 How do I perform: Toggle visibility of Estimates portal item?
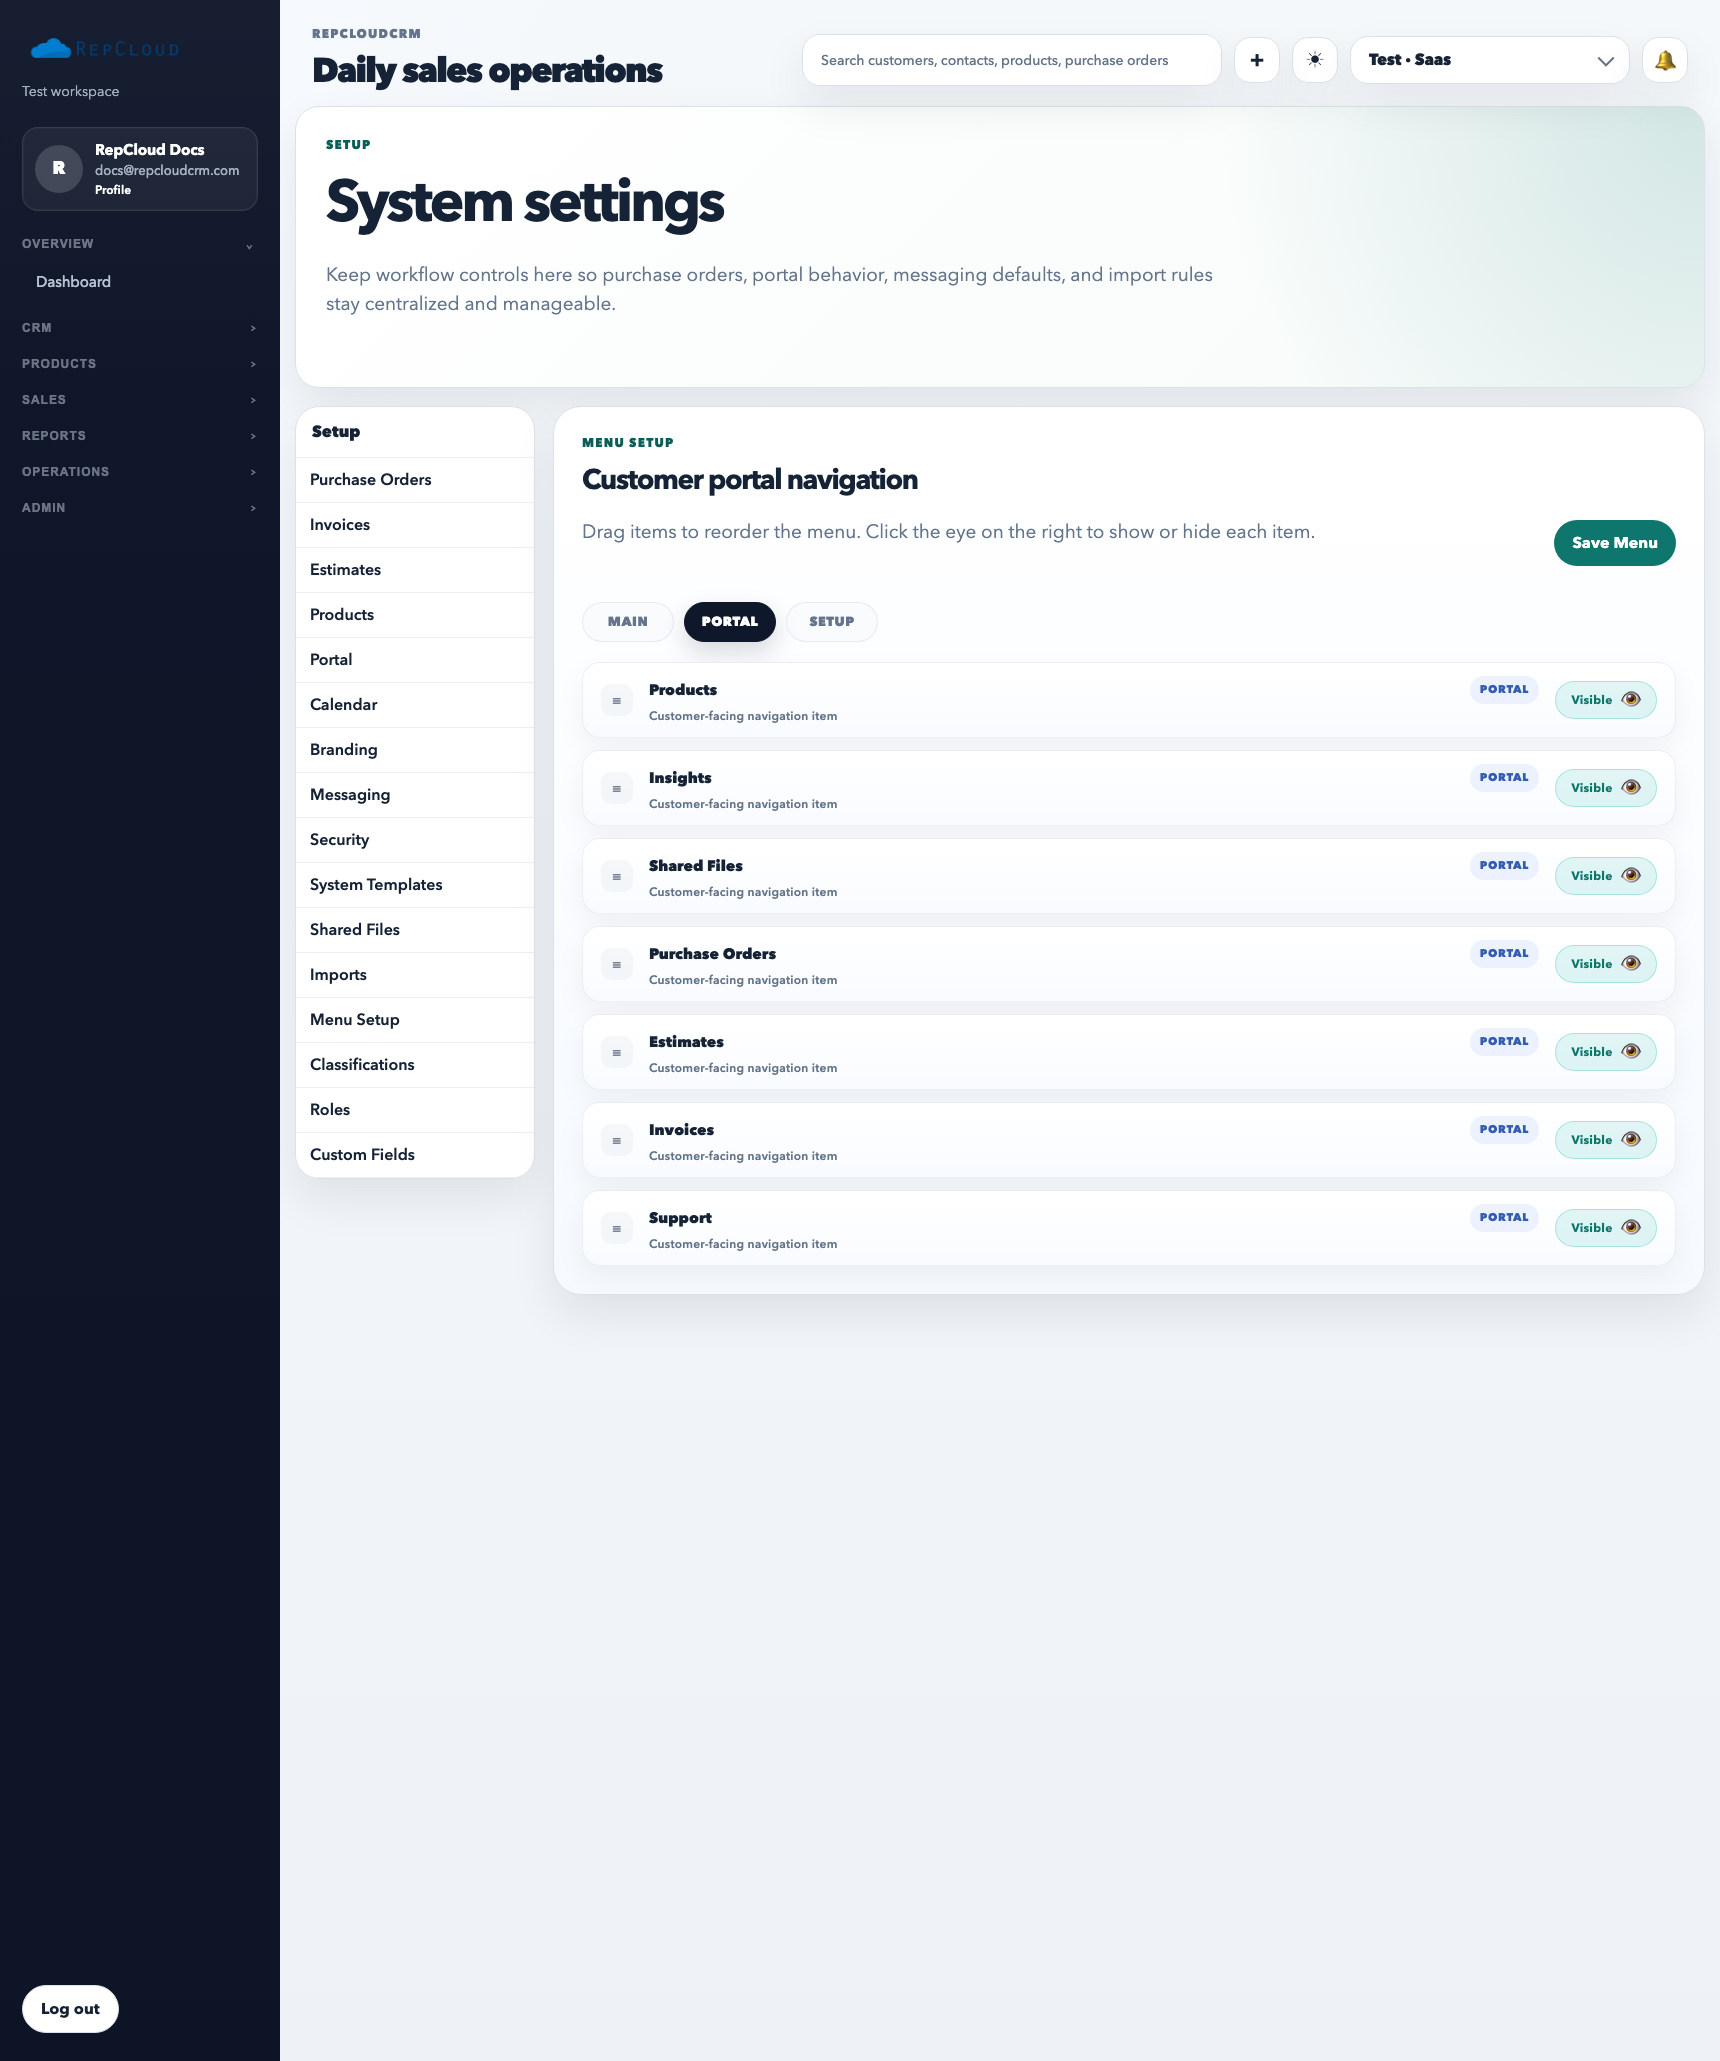tap(1605, 1052)
